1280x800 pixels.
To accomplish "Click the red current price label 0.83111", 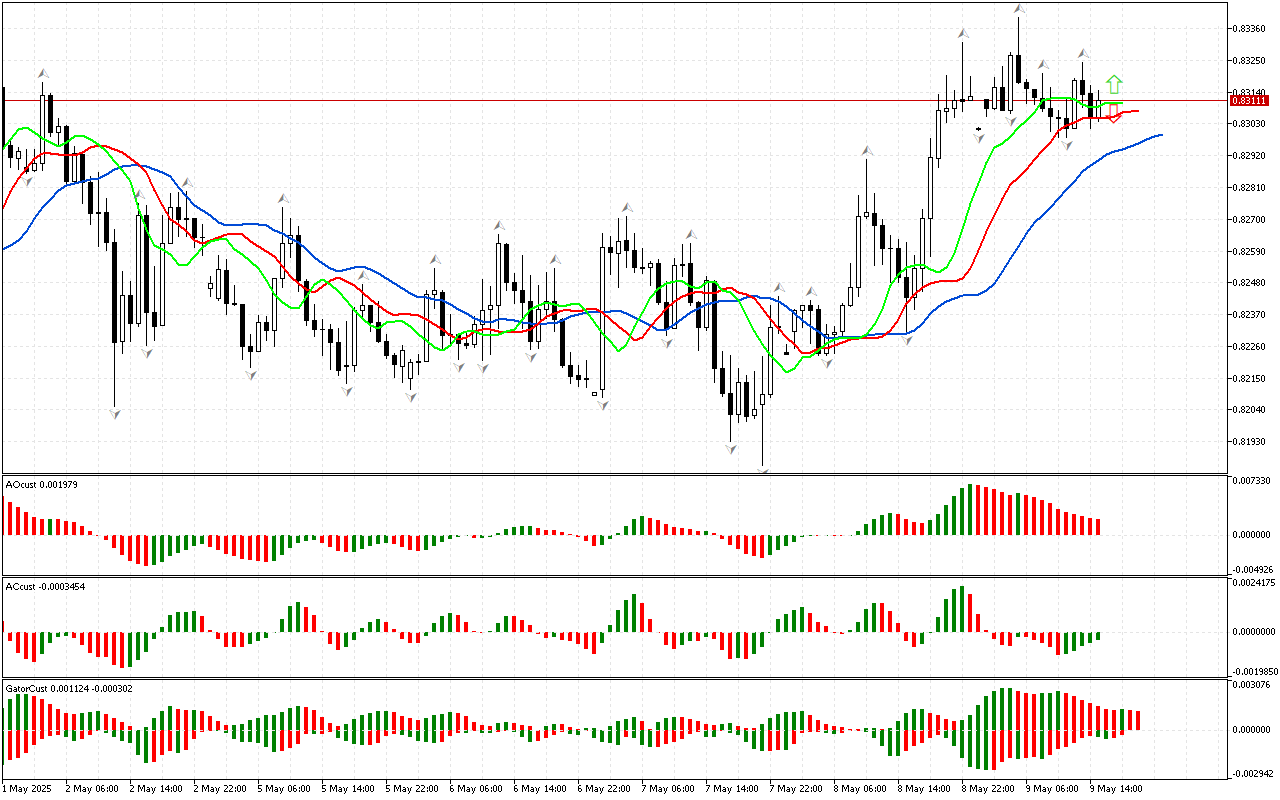I will pyautogui.click(x=1249, y=101).
